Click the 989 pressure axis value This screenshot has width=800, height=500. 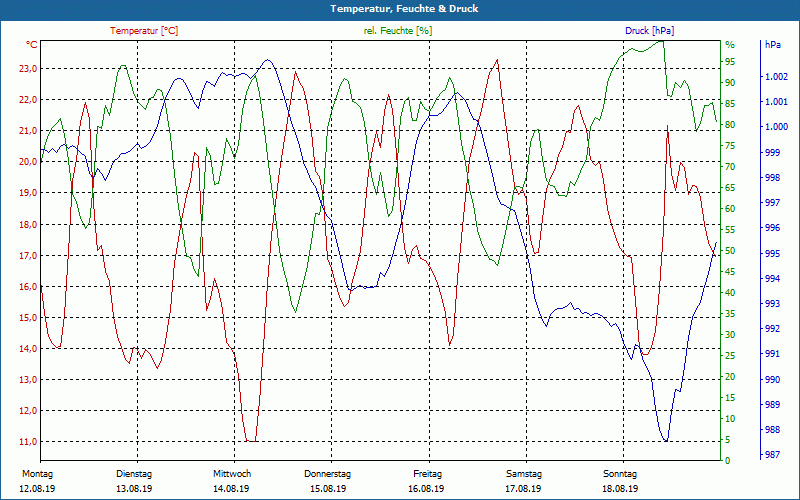[772, 405]
